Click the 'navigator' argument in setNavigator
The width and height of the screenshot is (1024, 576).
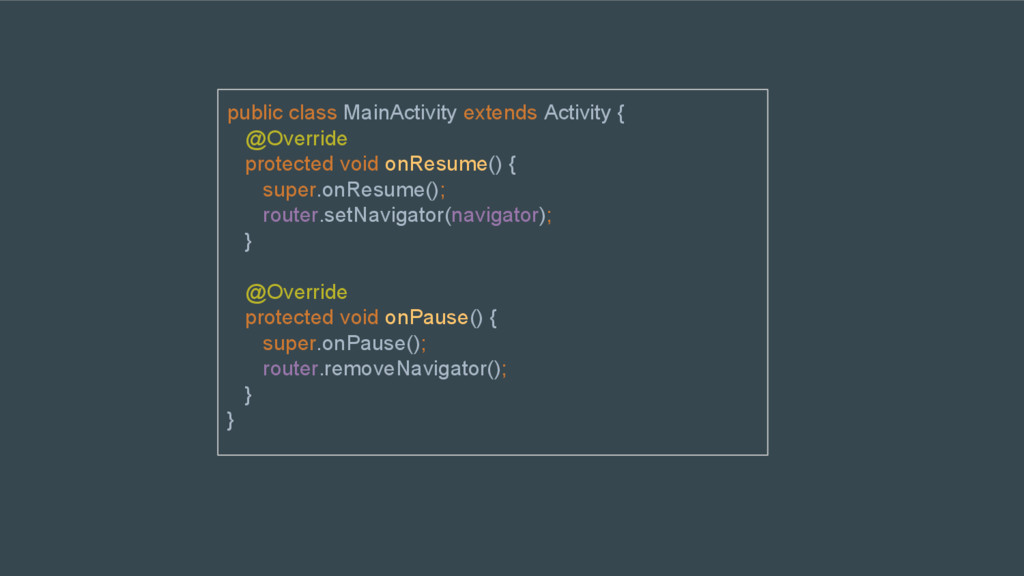pyautogui.click(x=495, y=216)
